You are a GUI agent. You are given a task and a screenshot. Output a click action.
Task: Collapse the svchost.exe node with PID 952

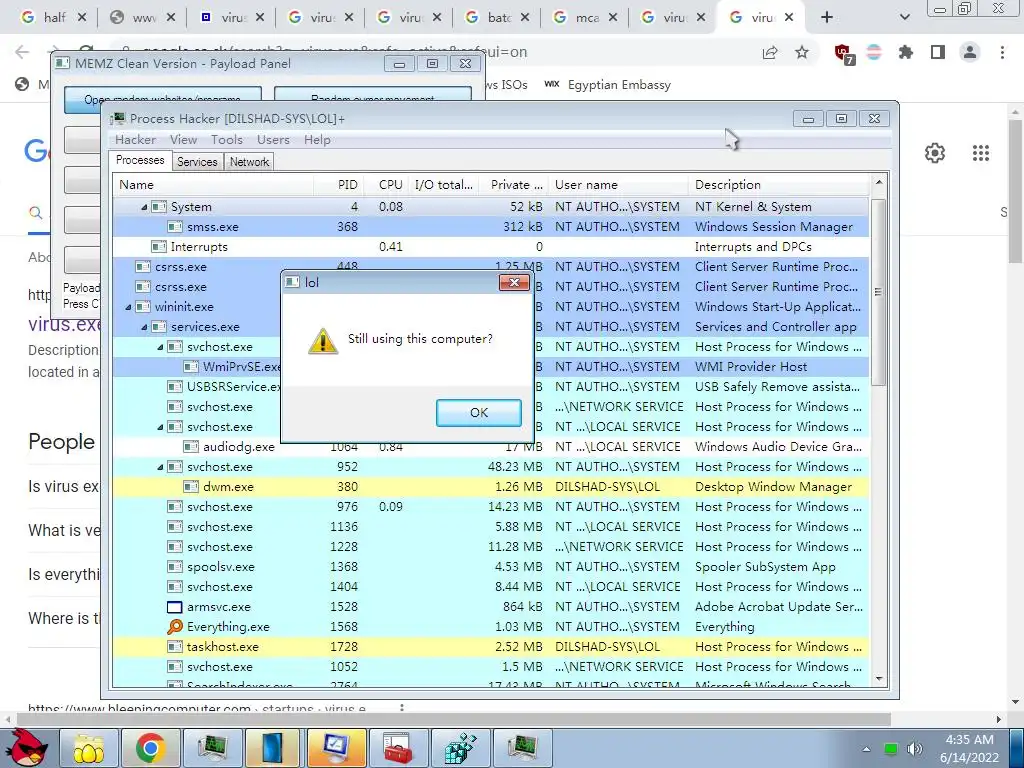160,467
